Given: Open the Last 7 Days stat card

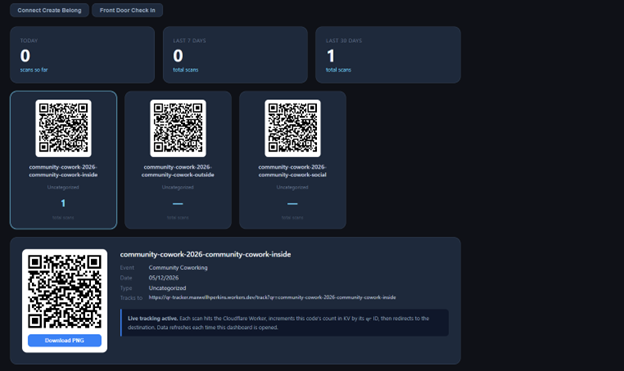Looking at the screenshot, I should (x=235, y=55).
